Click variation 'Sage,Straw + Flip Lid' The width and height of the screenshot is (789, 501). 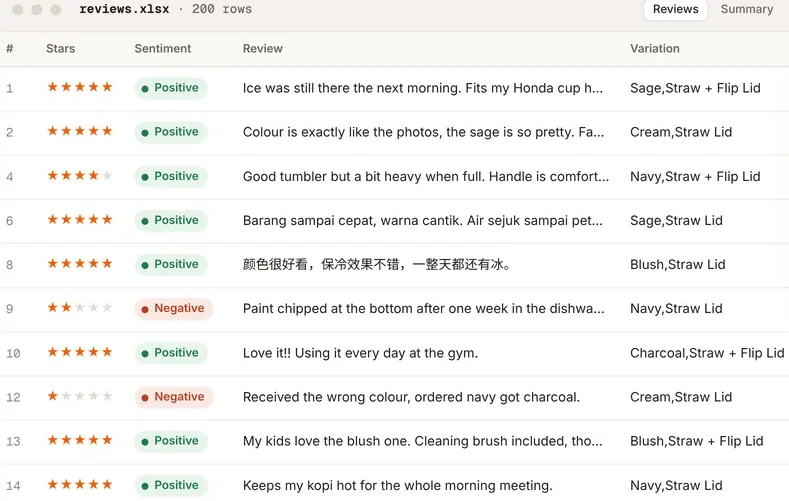pyautogui.click(x=695, y=88)
